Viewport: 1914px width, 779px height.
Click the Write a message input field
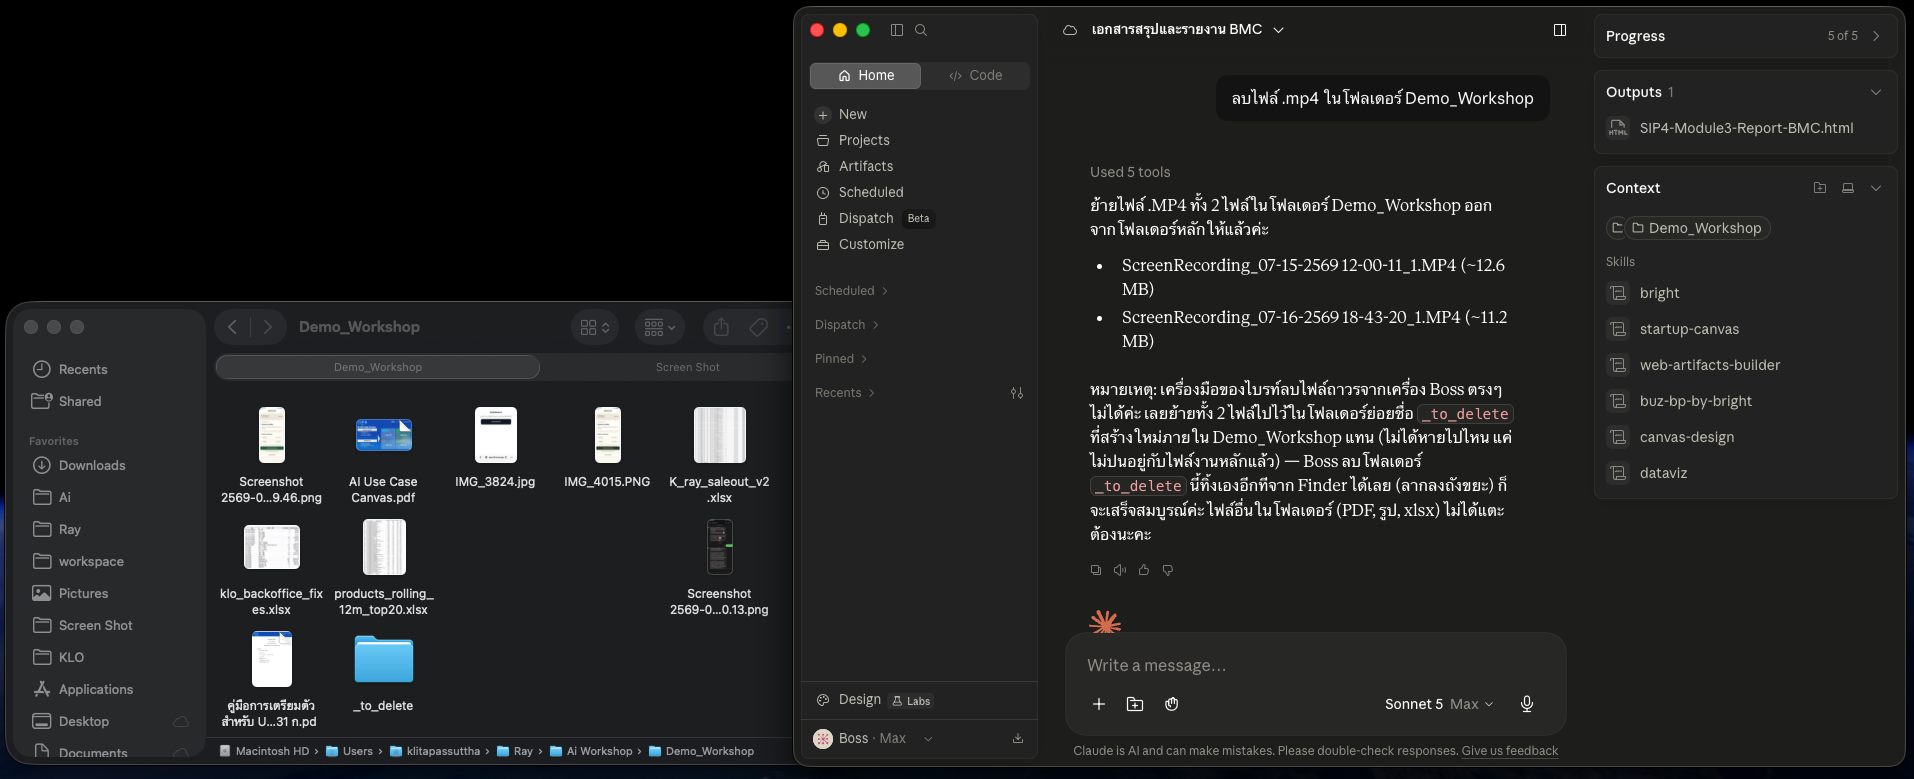(1315, 665)
